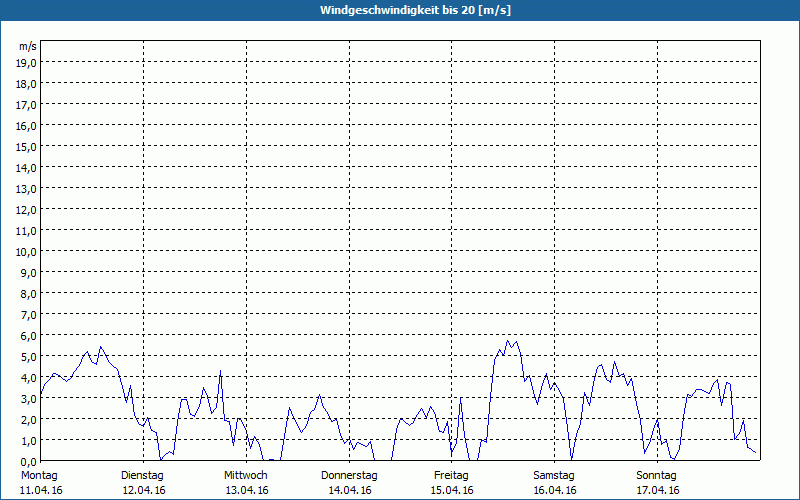Click the 'Dienstag' day label
Image resolution: width=800 pixels, height=500 pixels.
click(142, 476)
